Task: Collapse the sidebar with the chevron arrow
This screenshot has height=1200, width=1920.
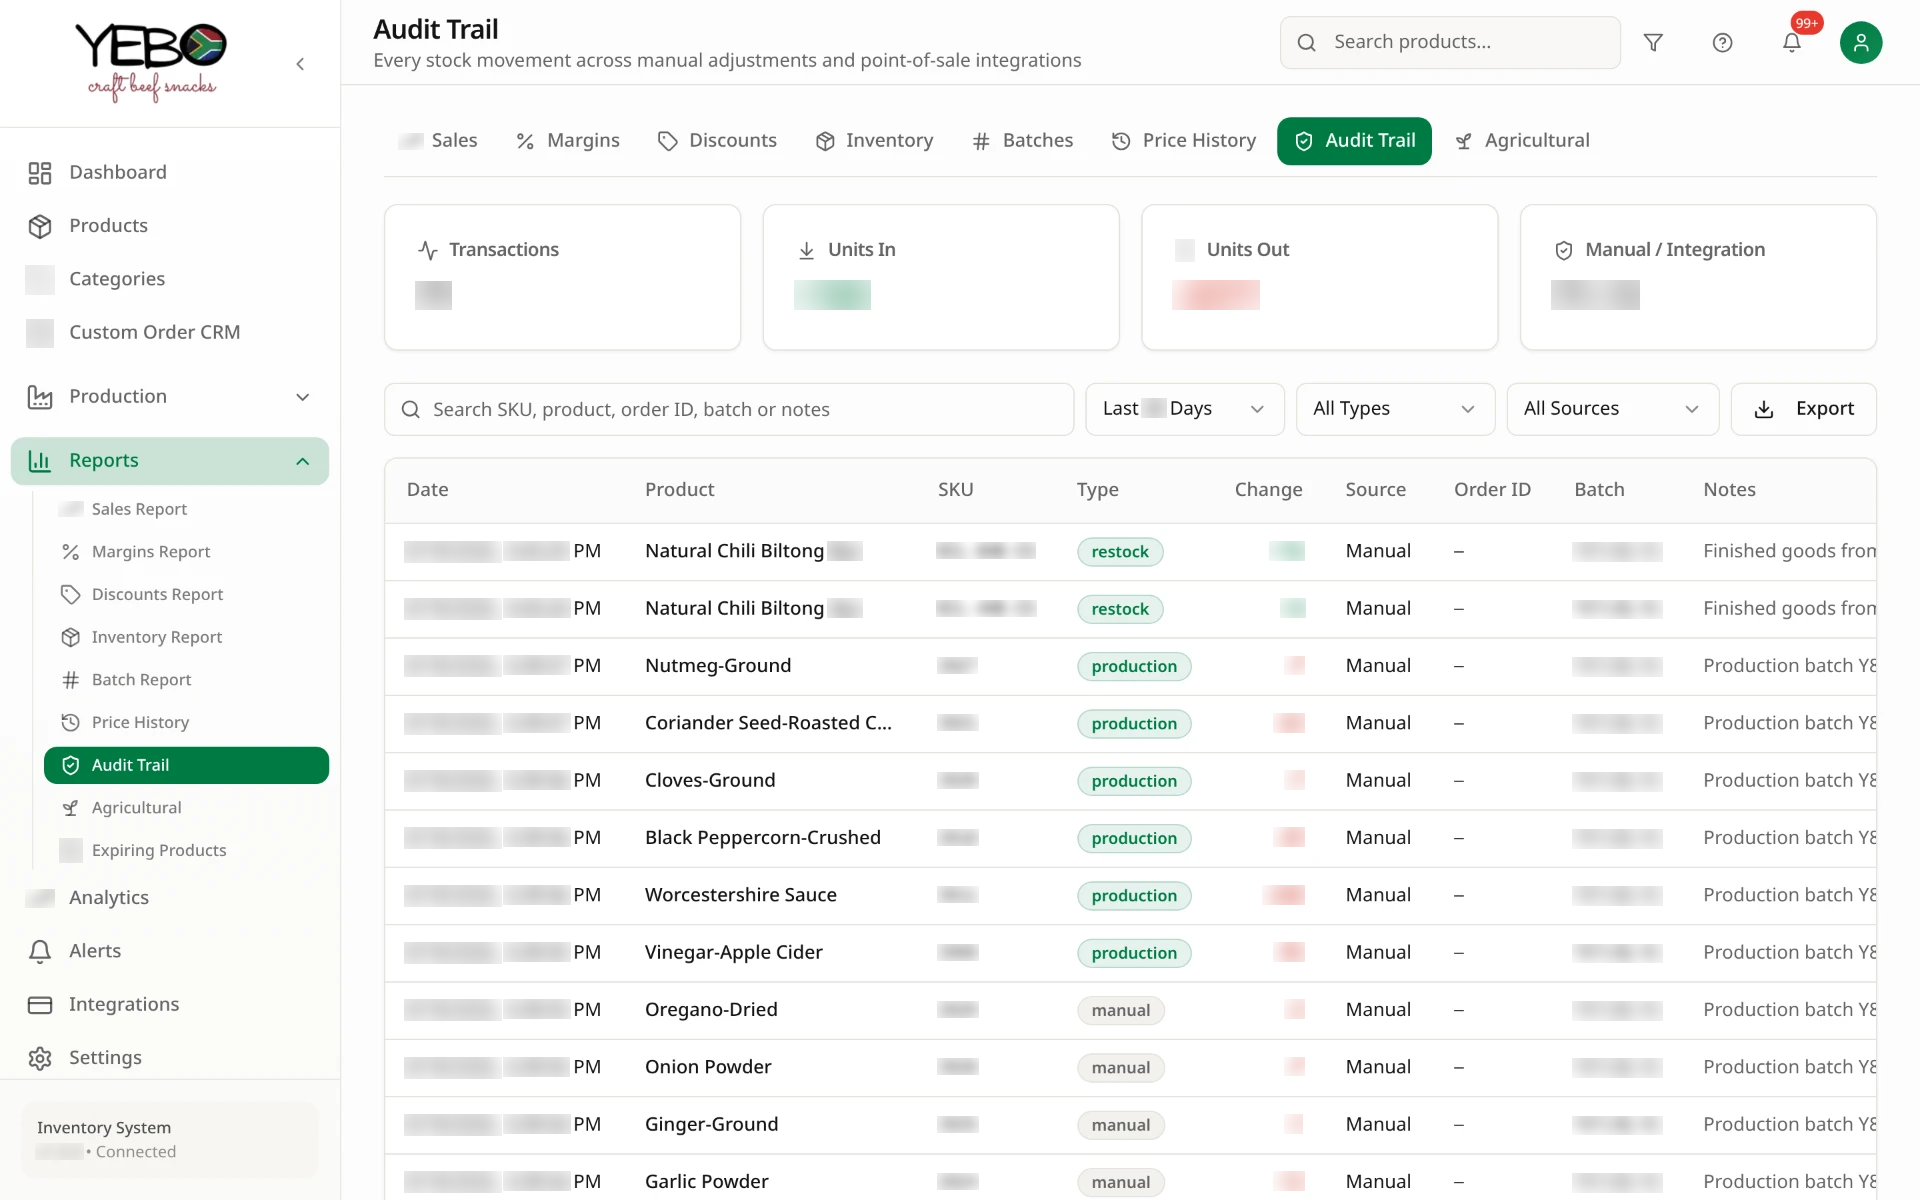Action: point(300,64)
